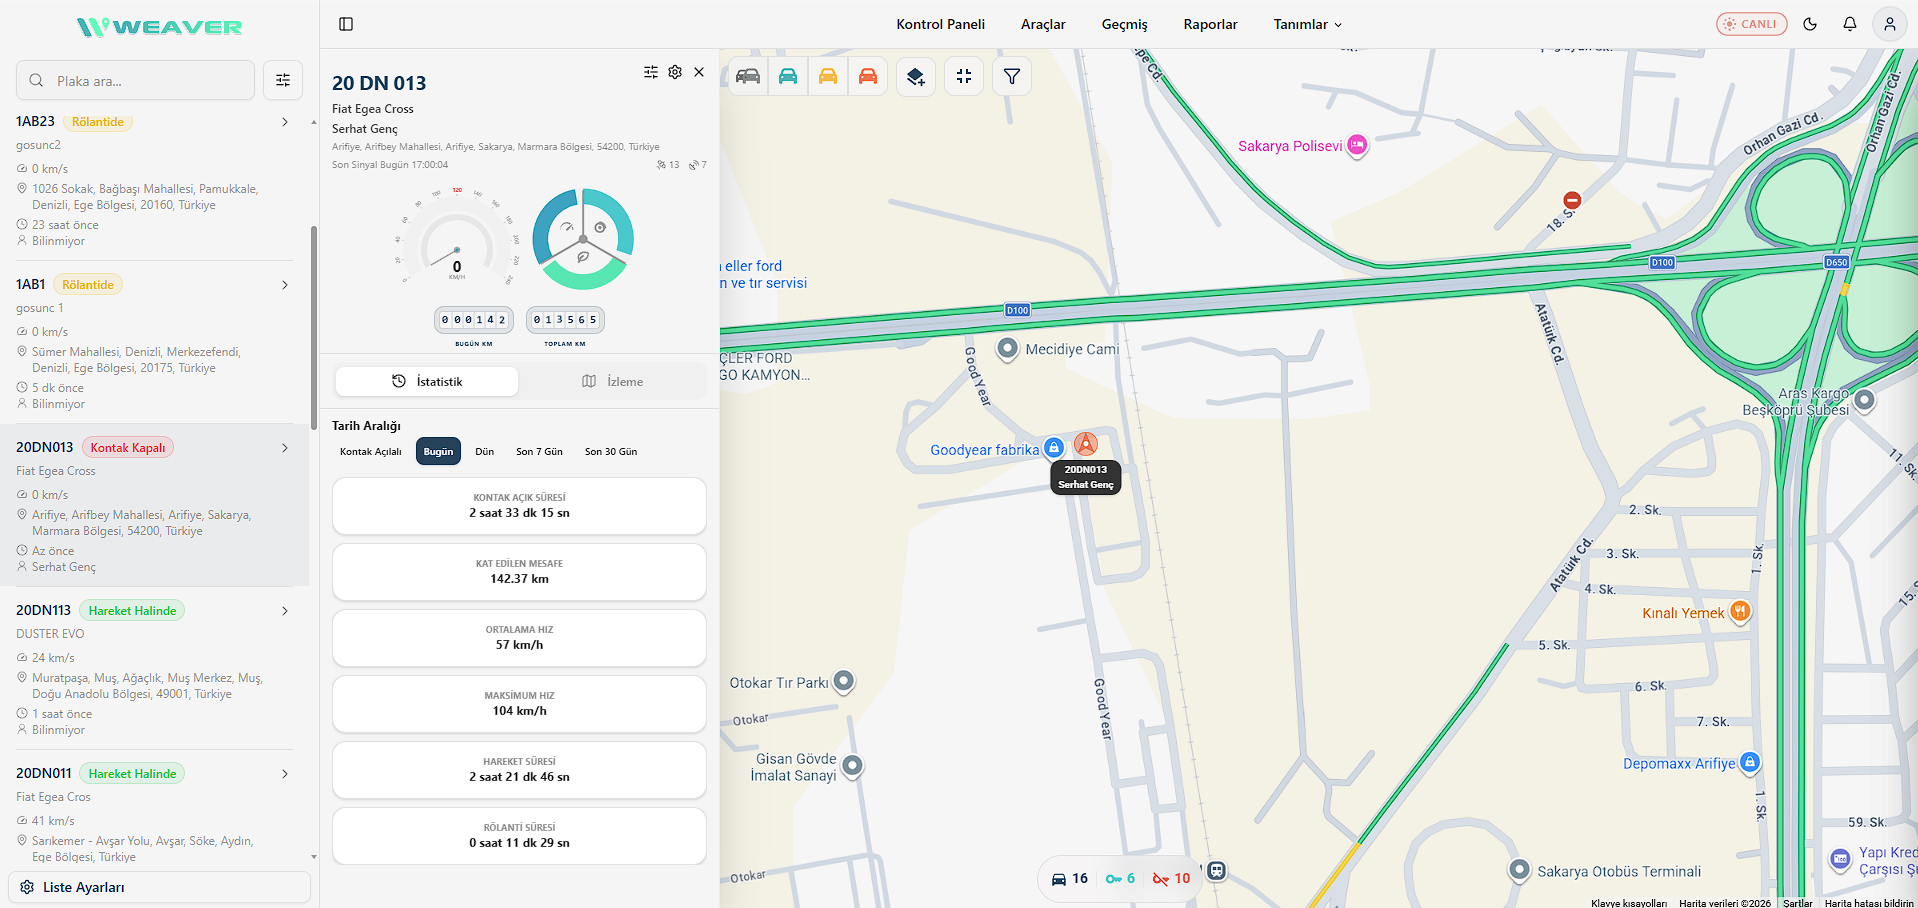Toggle the CANLI live mode

[1752, 24]
